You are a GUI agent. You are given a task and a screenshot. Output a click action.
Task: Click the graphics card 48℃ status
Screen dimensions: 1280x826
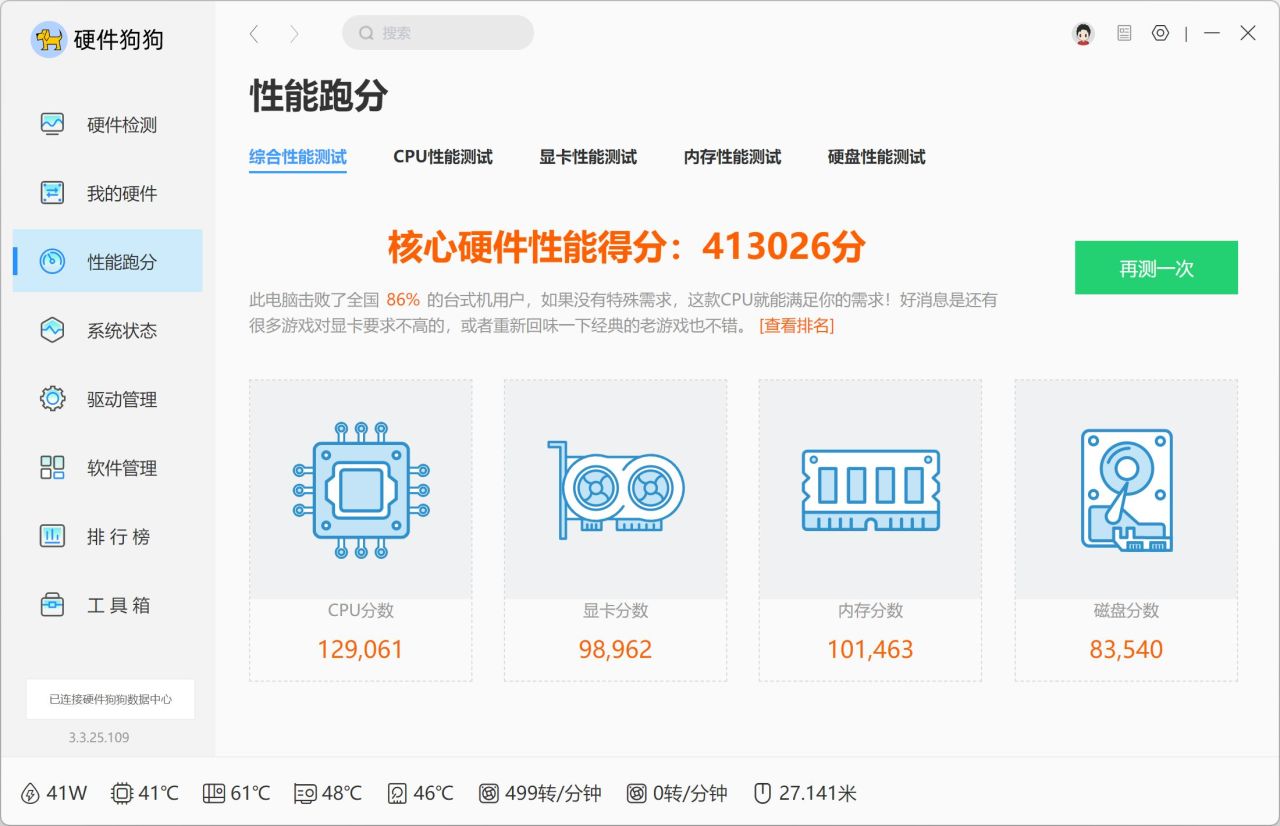coord(328,793)
